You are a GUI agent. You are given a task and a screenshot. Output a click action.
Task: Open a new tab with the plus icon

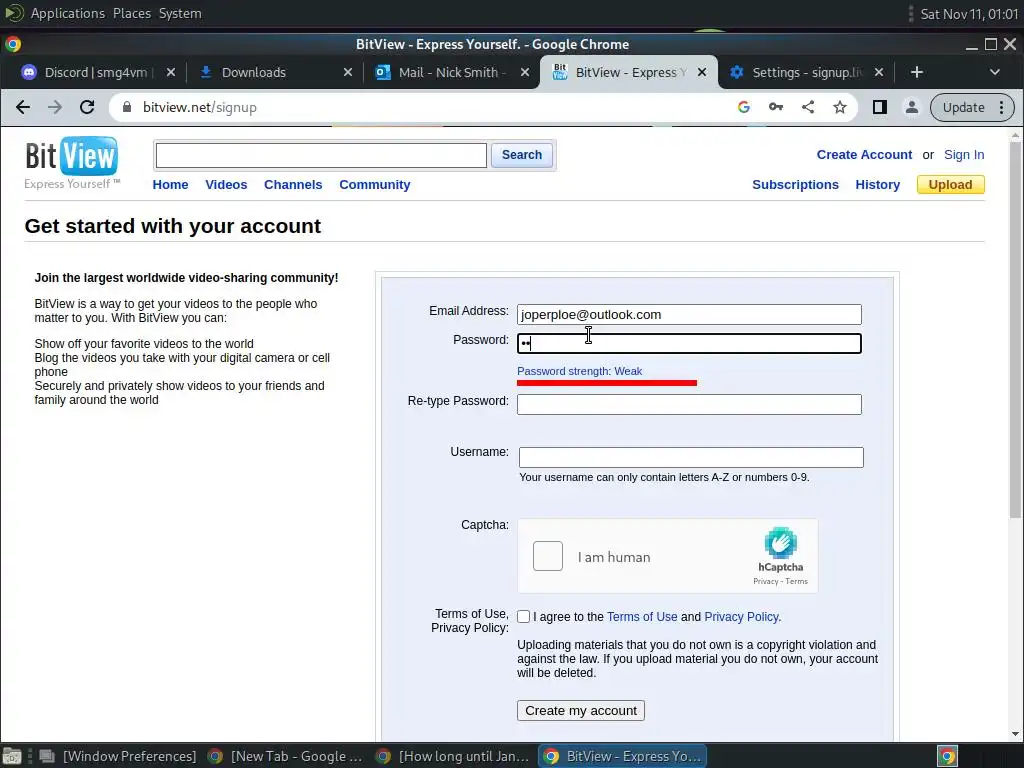click(917, 72)
